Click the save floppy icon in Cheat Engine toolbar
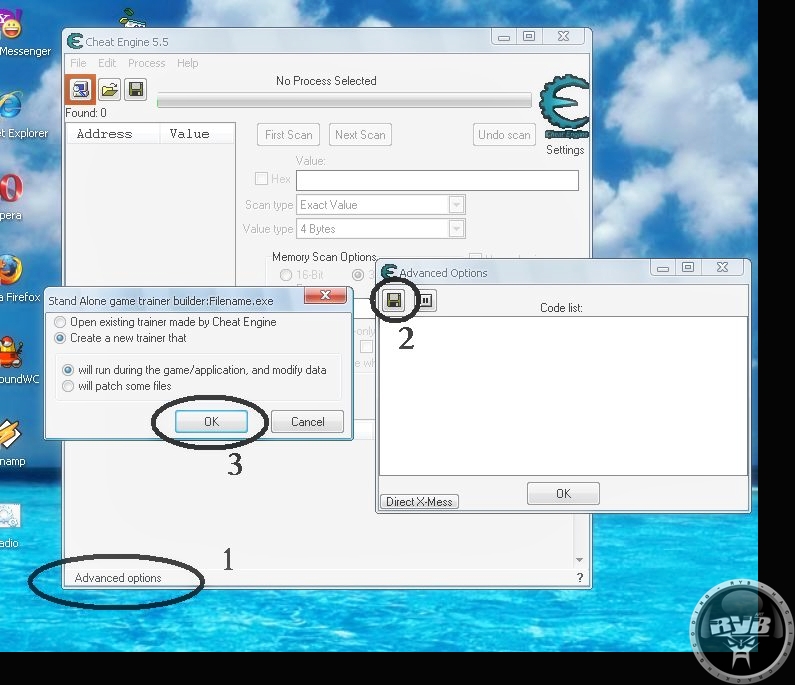Image resolution: width=795 pixels, height=685 pixels. pos(135,90)
